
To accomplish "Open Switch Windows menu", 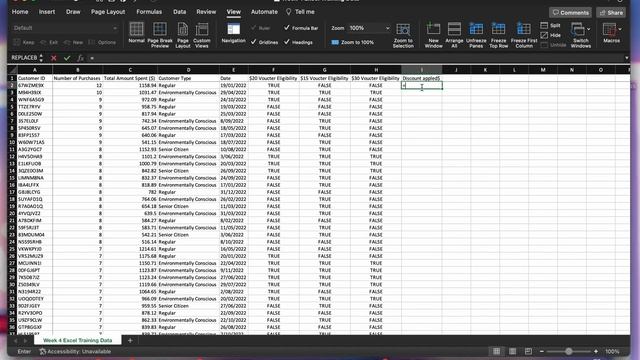I will point(580,35).
